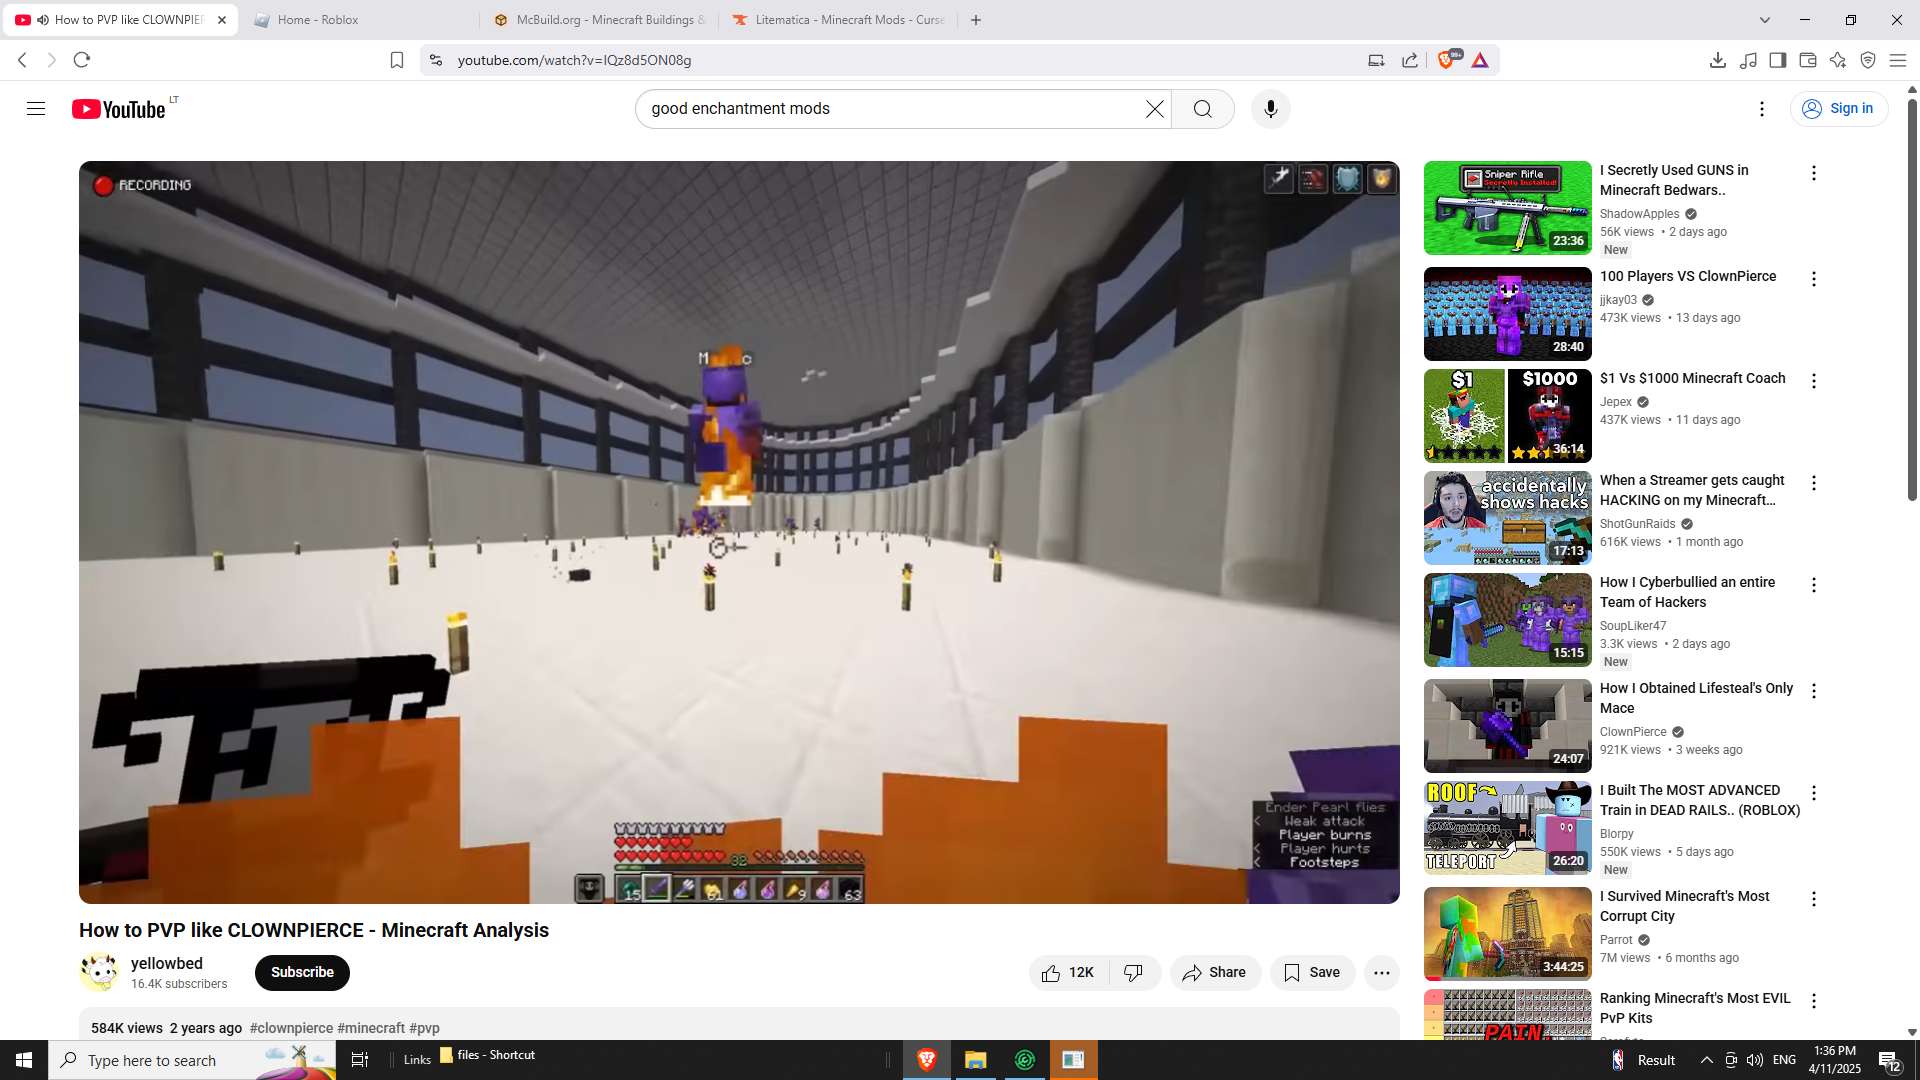This screenshot has width=1920, height=1080.
Task: Open more actions ellipsis under video
Action: 1381,972
